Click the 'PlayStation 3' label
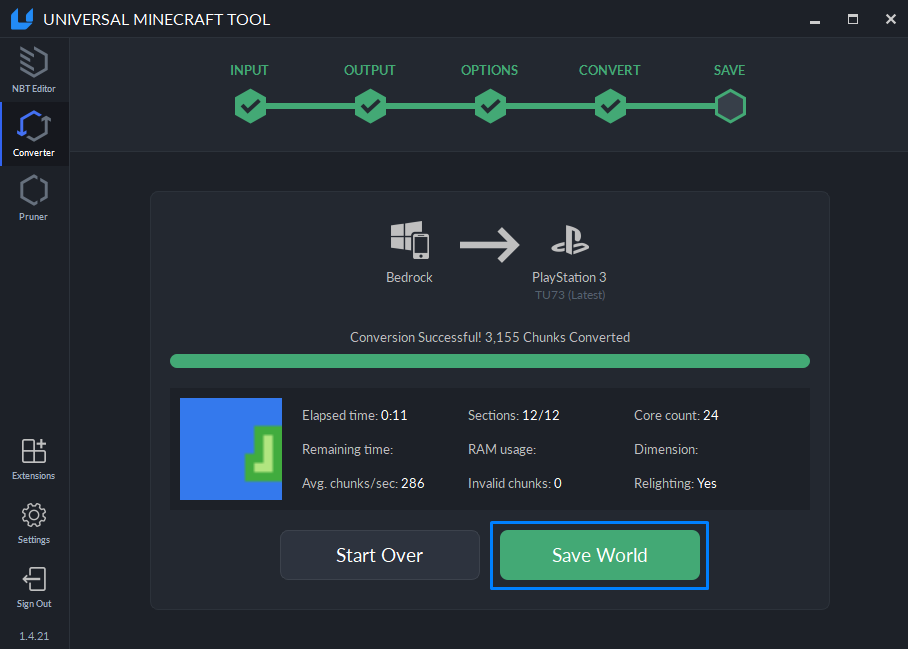The image size is (908, 649). point(569,277)
